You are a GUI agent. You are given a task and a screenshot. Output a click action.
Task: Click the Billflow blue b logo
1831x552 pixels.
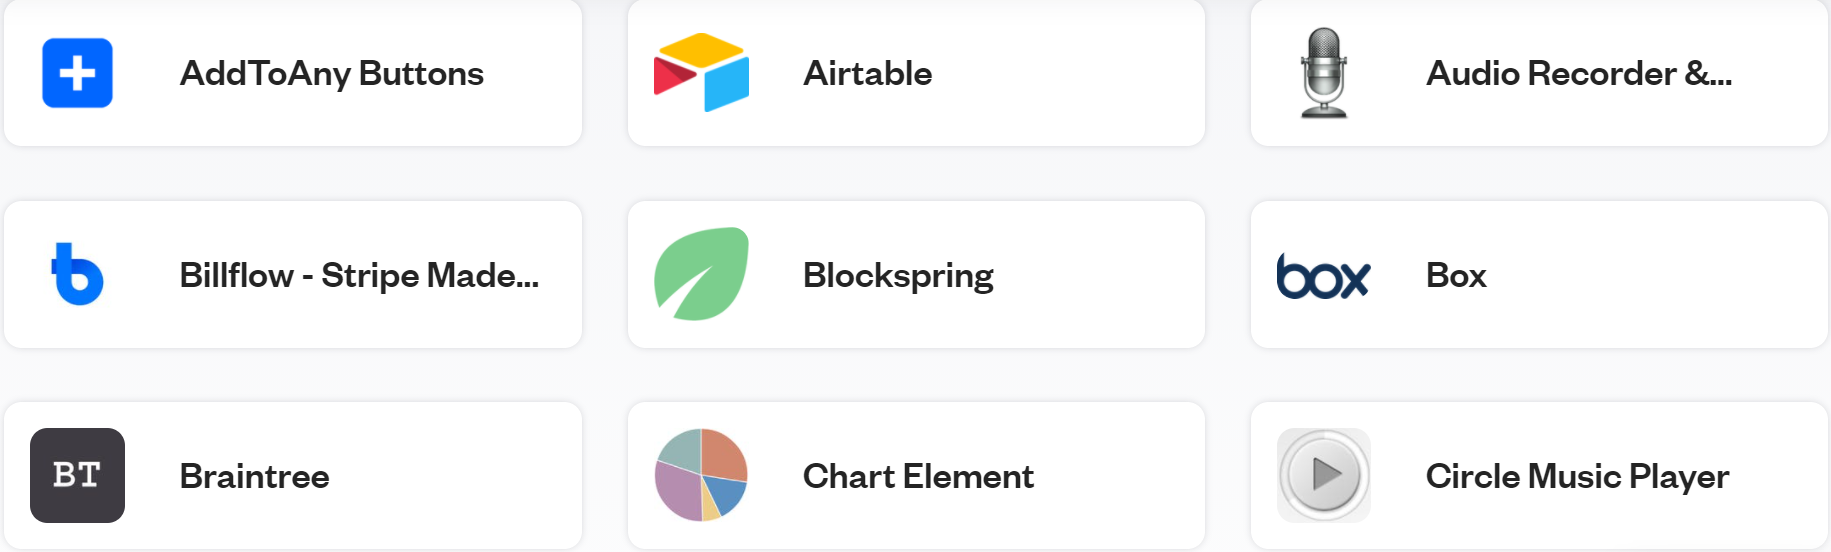(x=77, y=274)
